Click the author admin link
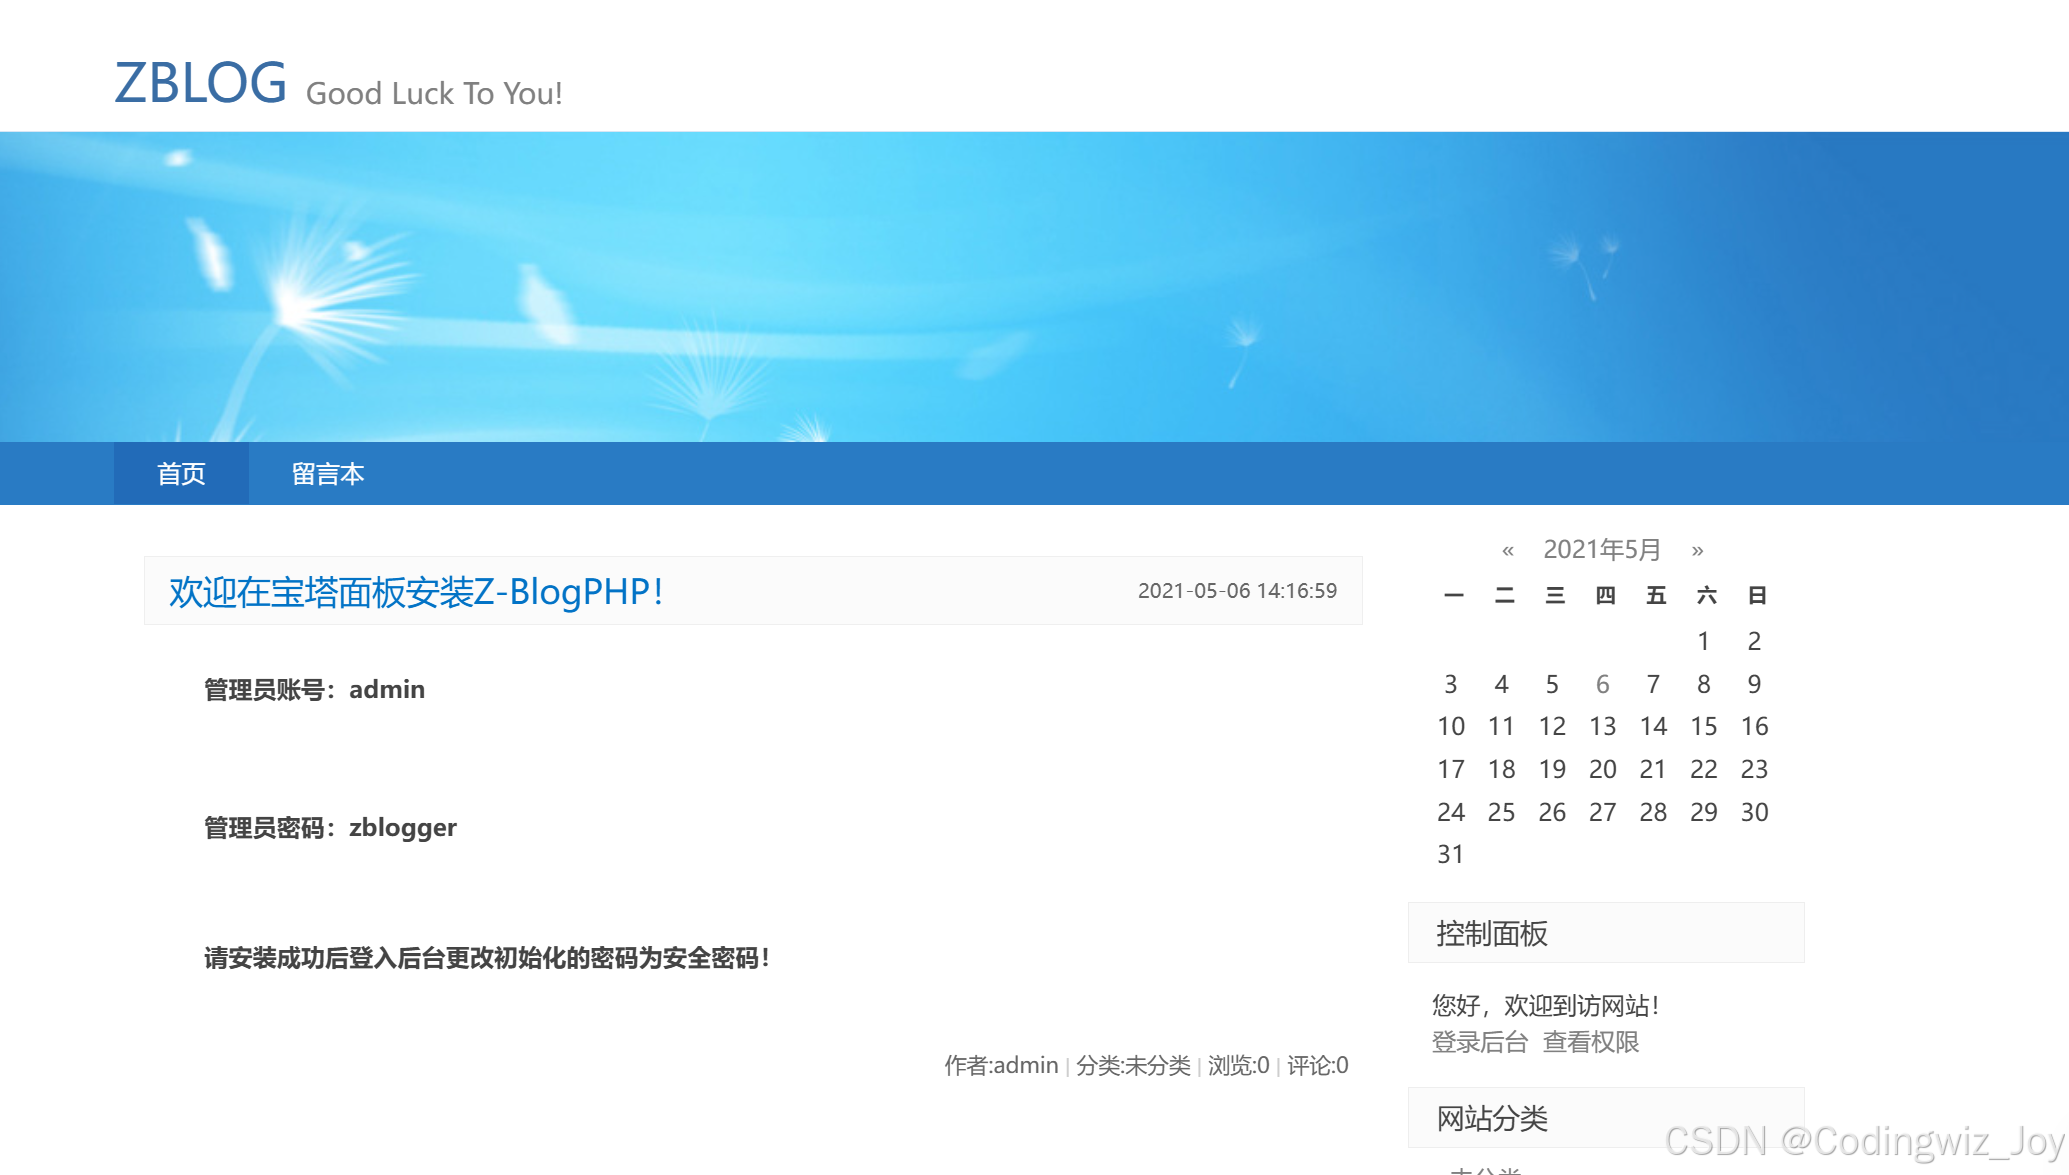Viewport: 2069px width, 1175px height. point(1027,1065)
